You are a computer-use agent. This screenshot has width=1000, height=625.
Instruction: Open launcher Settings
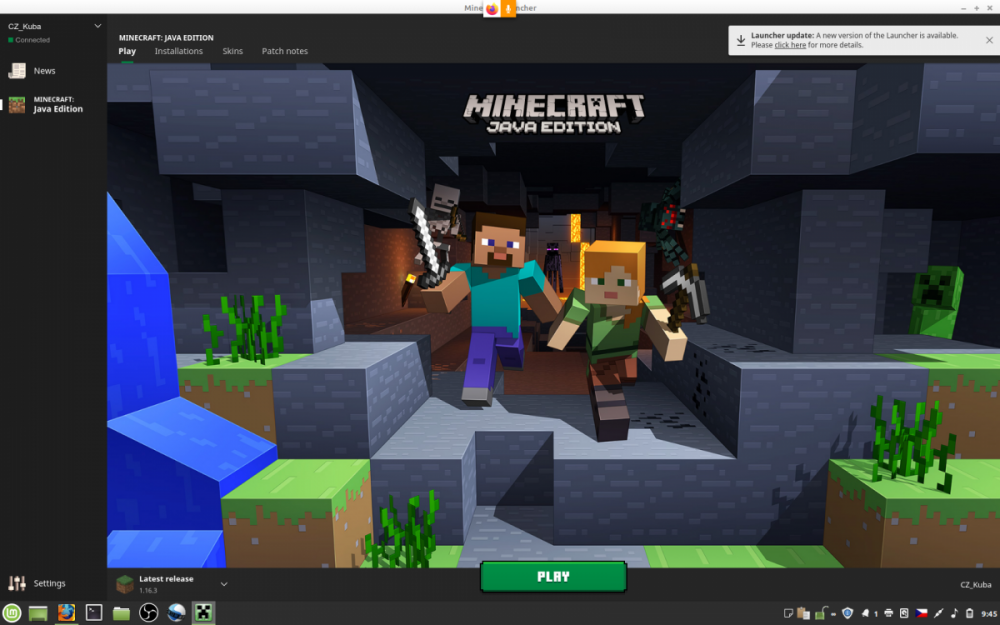(x=49, y=583)
